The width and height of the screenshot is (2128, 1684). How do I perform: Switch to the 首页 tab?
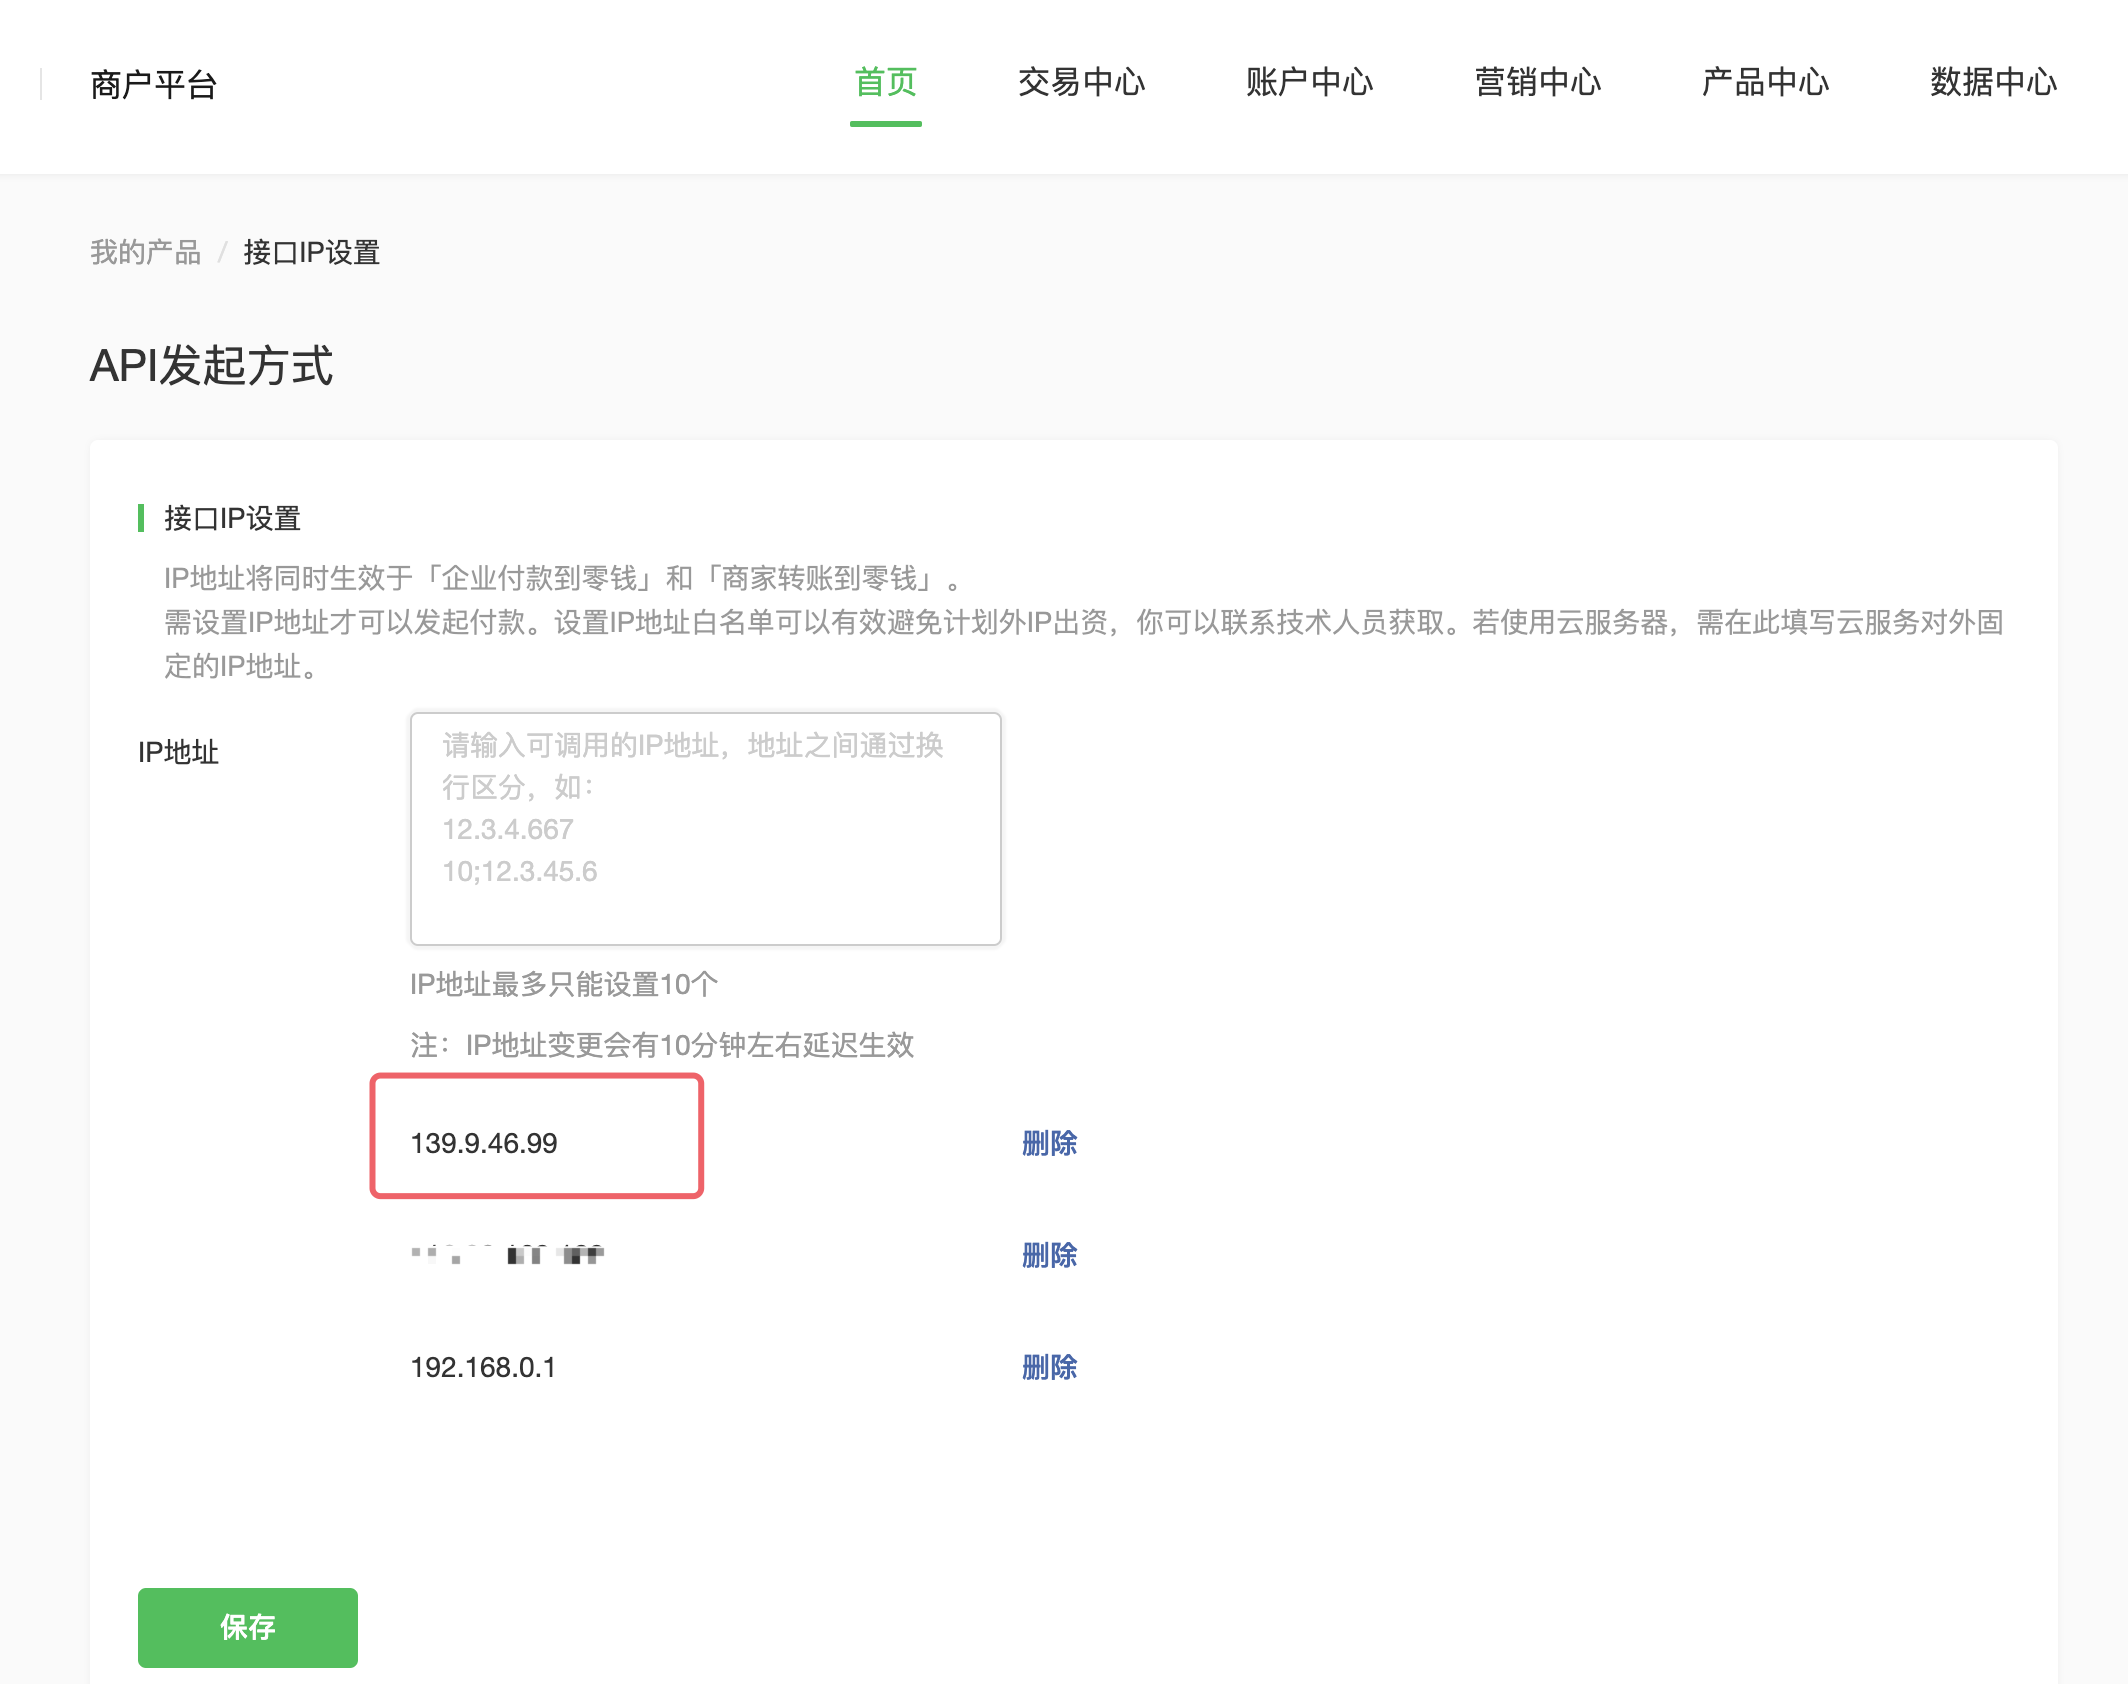pyautogui.click(x=885, y=82)
